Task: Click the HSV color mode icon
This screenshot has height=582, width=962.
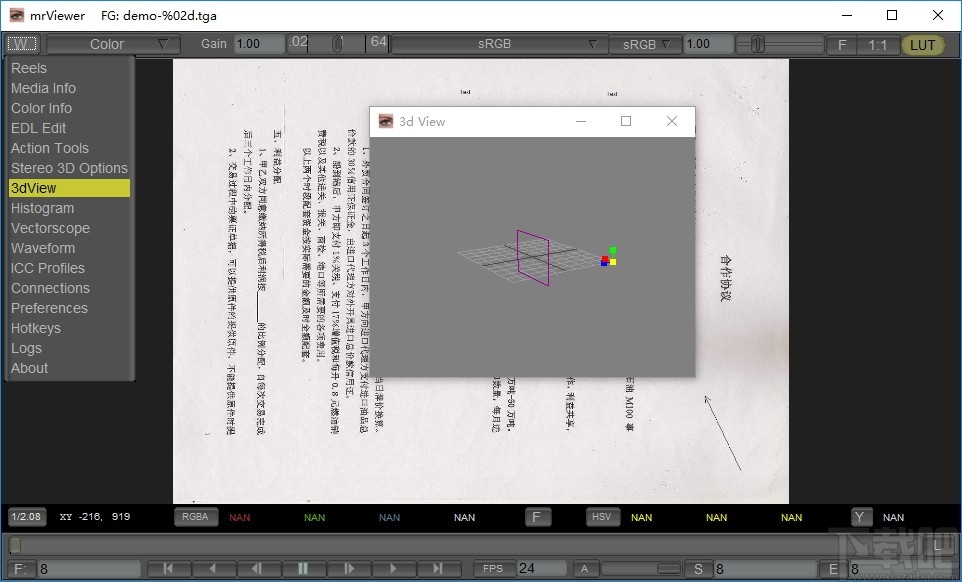Action: (602, 517)
